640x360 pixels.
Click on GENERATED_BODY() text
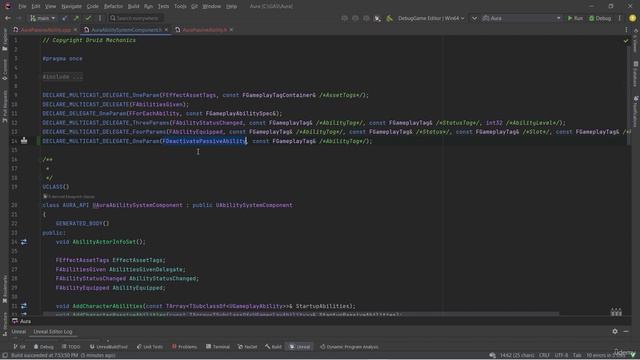[x=82, y=223]
